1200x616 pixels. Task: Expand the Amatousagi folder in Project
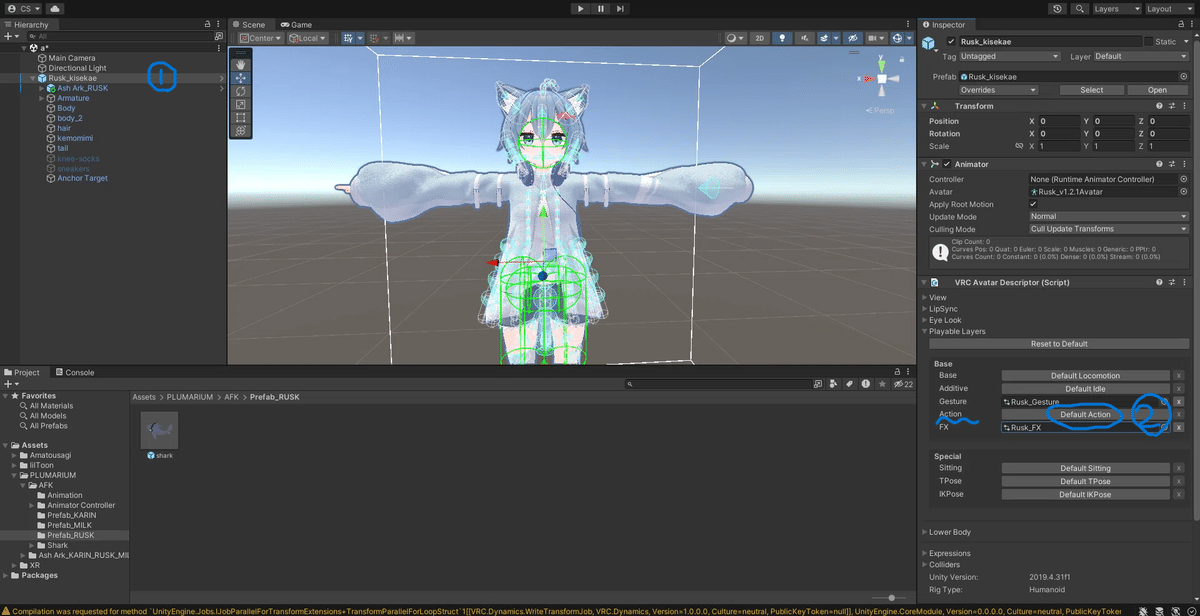15,455
